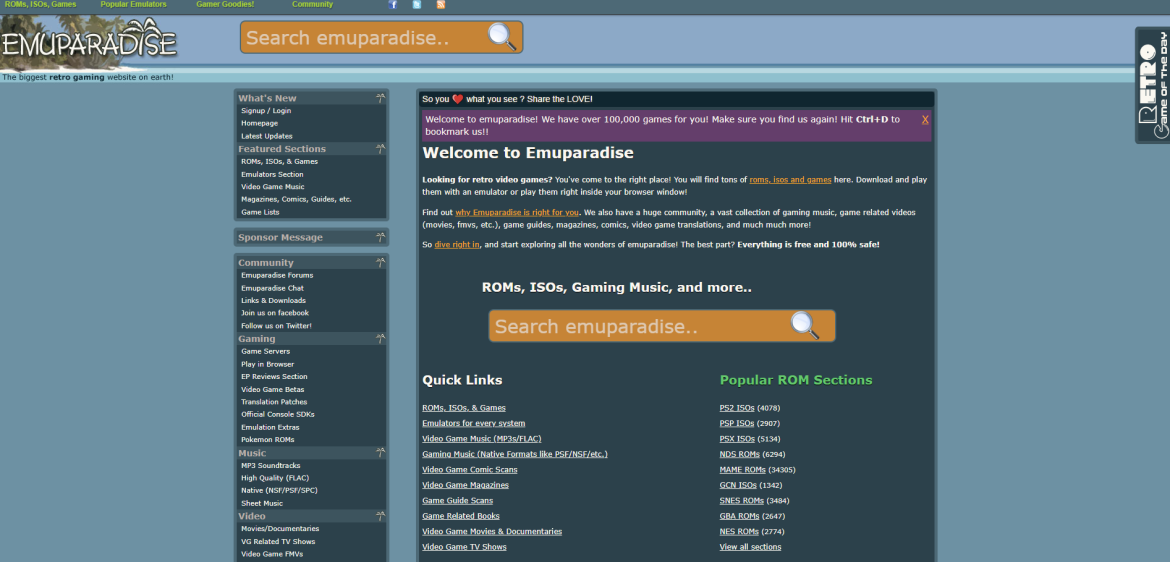Open the RSS feed icon in top bar
The image size is (1170, 562).
click(x=440, y=4)
